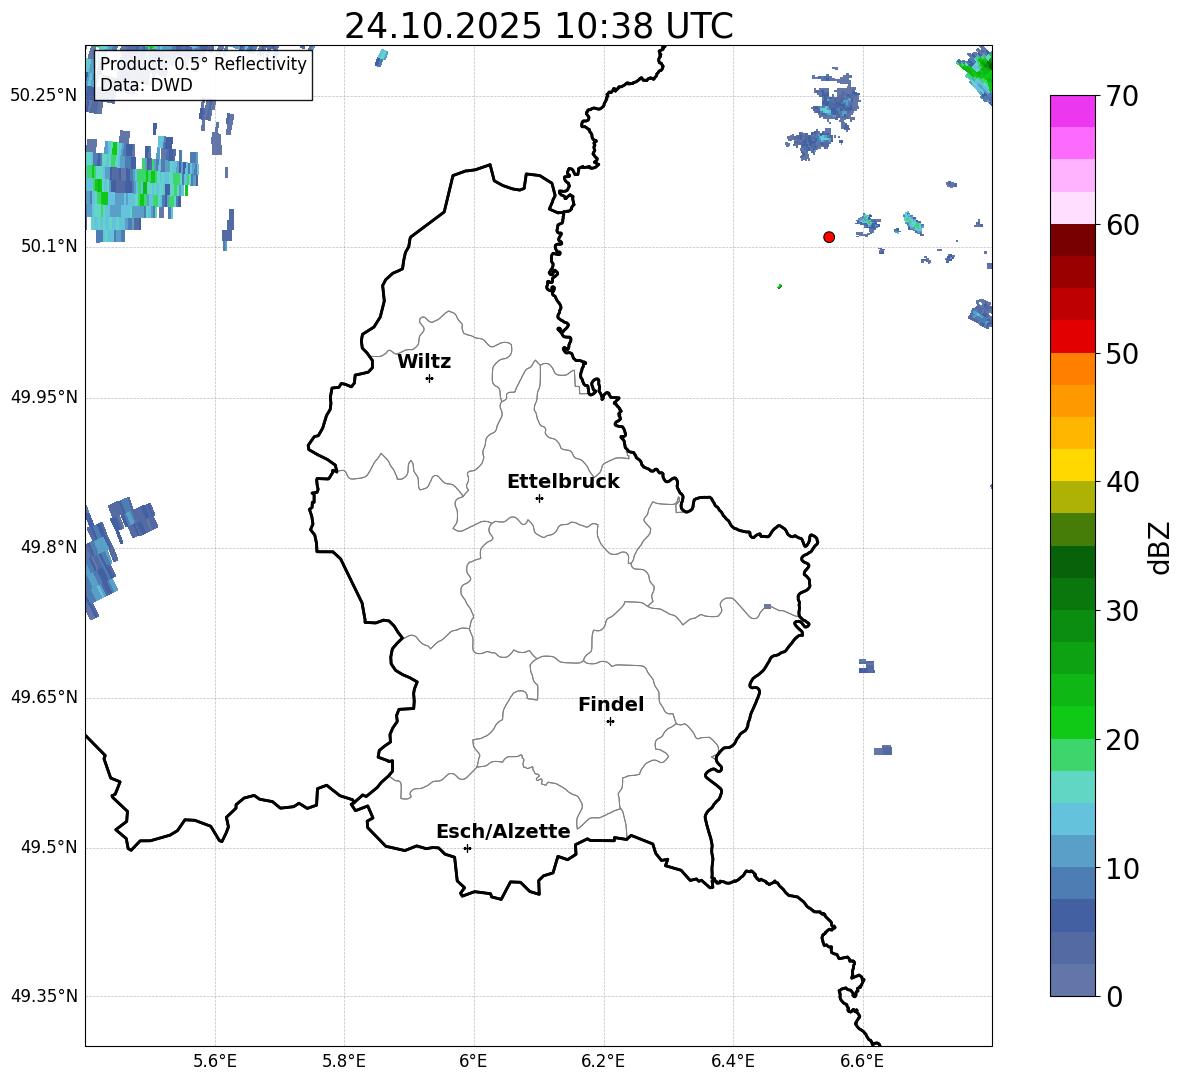The image size is (1184, 1081).
Task: Click the 20 value on the colorbar
Action: (1122, 740)
